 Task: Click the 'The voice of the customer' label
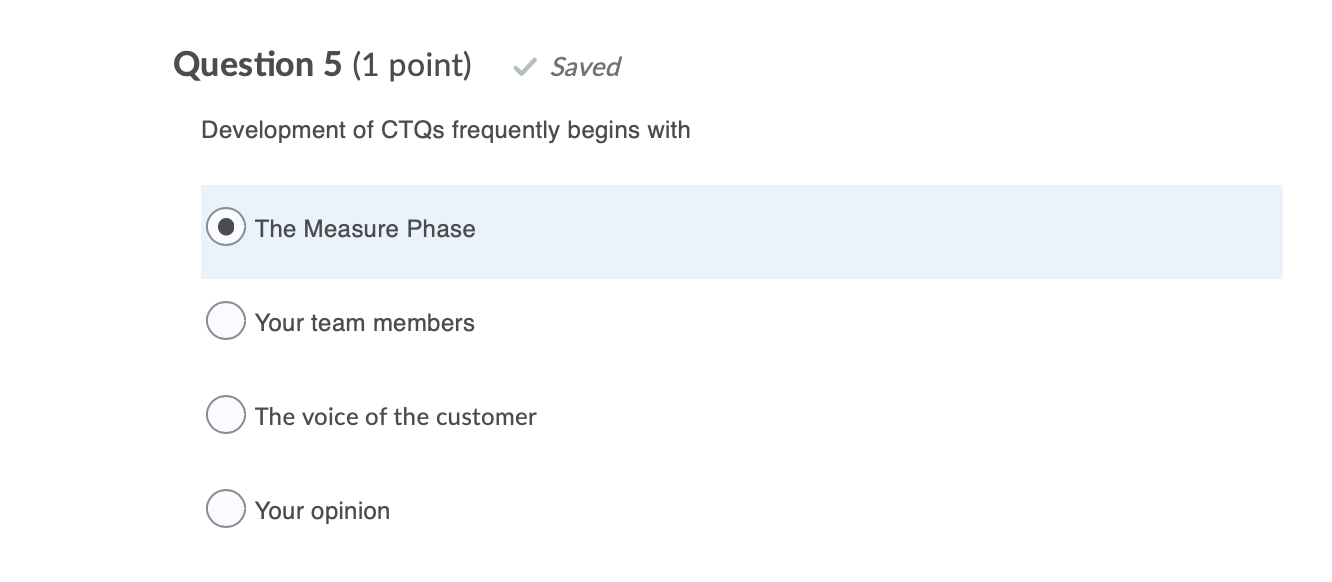(394, 417)
